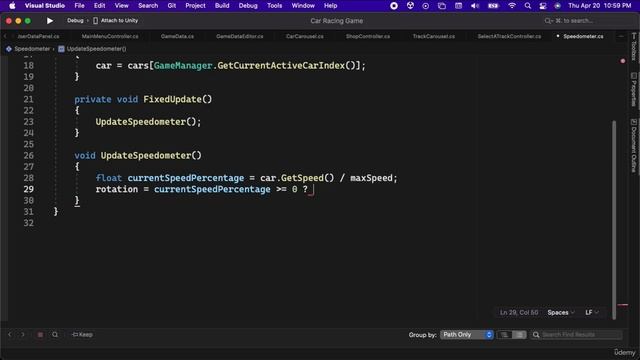Screen dimensions: 640x360
Task: Open the Help menu
Action: click(330, 6)
